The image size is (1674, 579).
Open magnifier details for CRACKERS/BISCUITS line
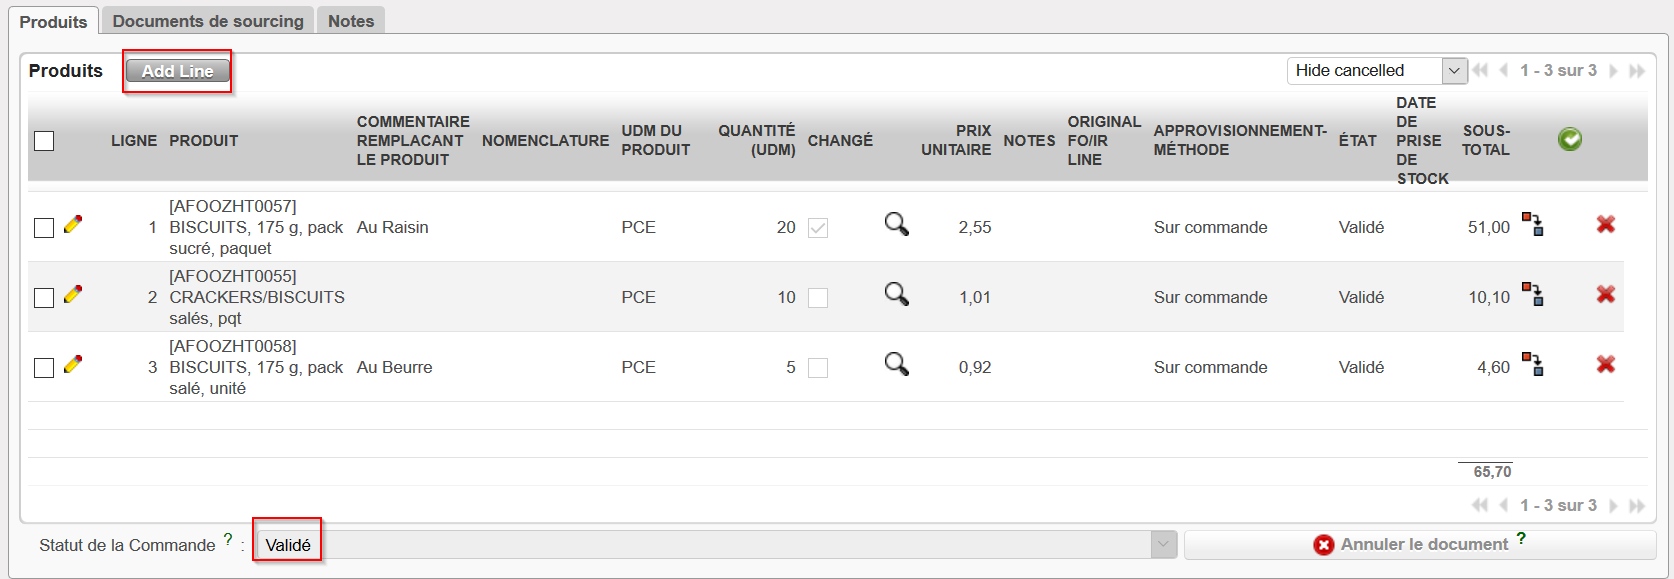tap(897, 294)
